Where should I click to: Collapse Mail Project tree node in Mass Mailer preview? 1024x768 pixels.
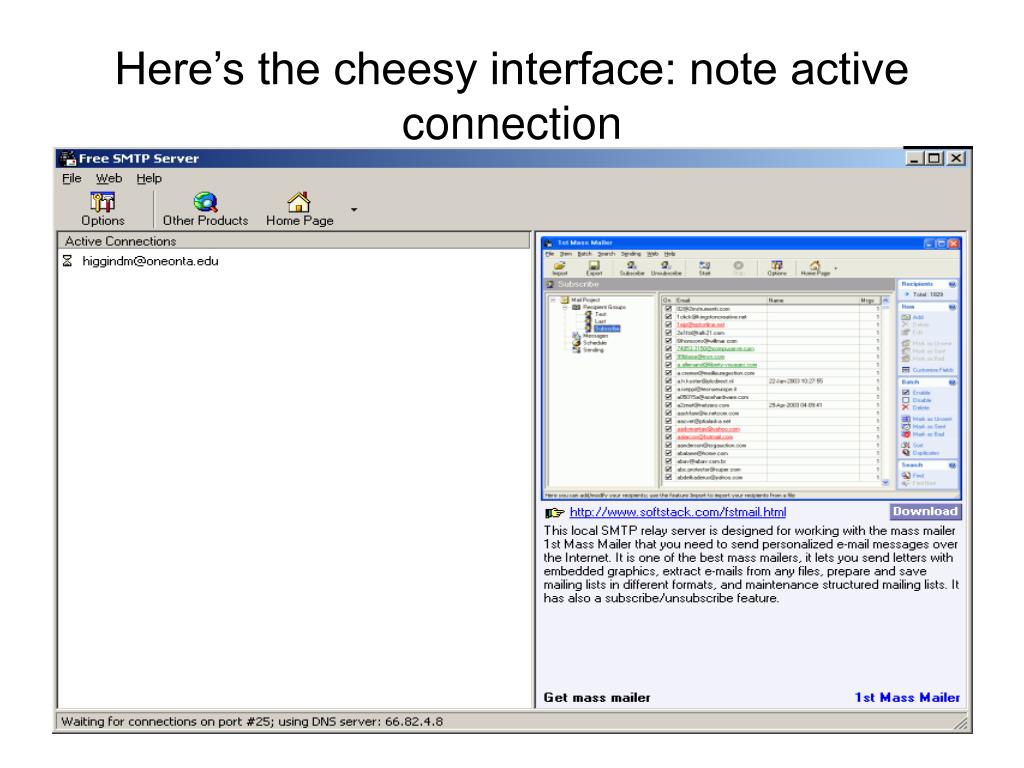click(x=553, y=300)
